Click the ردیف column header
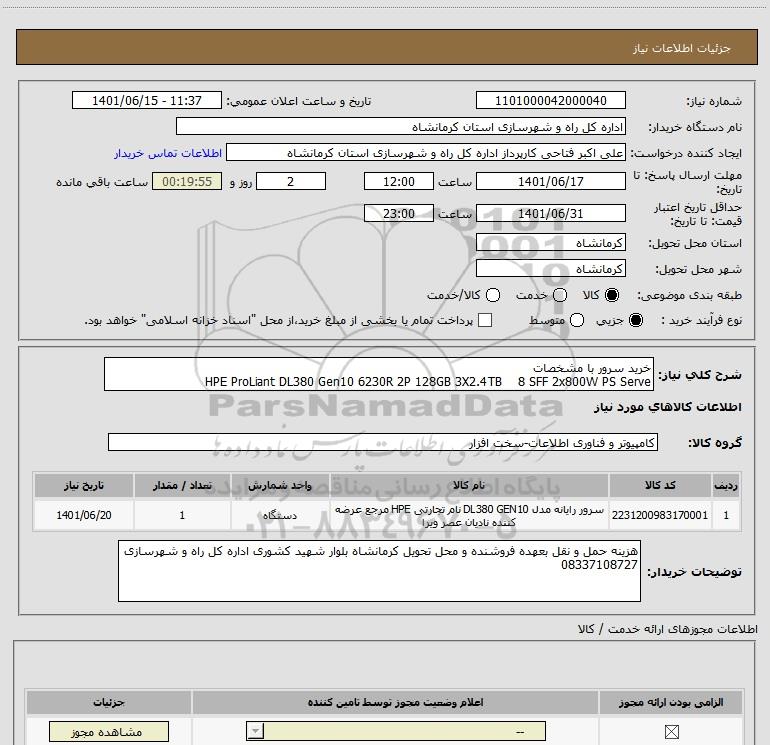The width and height of the screenshot is (770, 745). coord(725,485)
